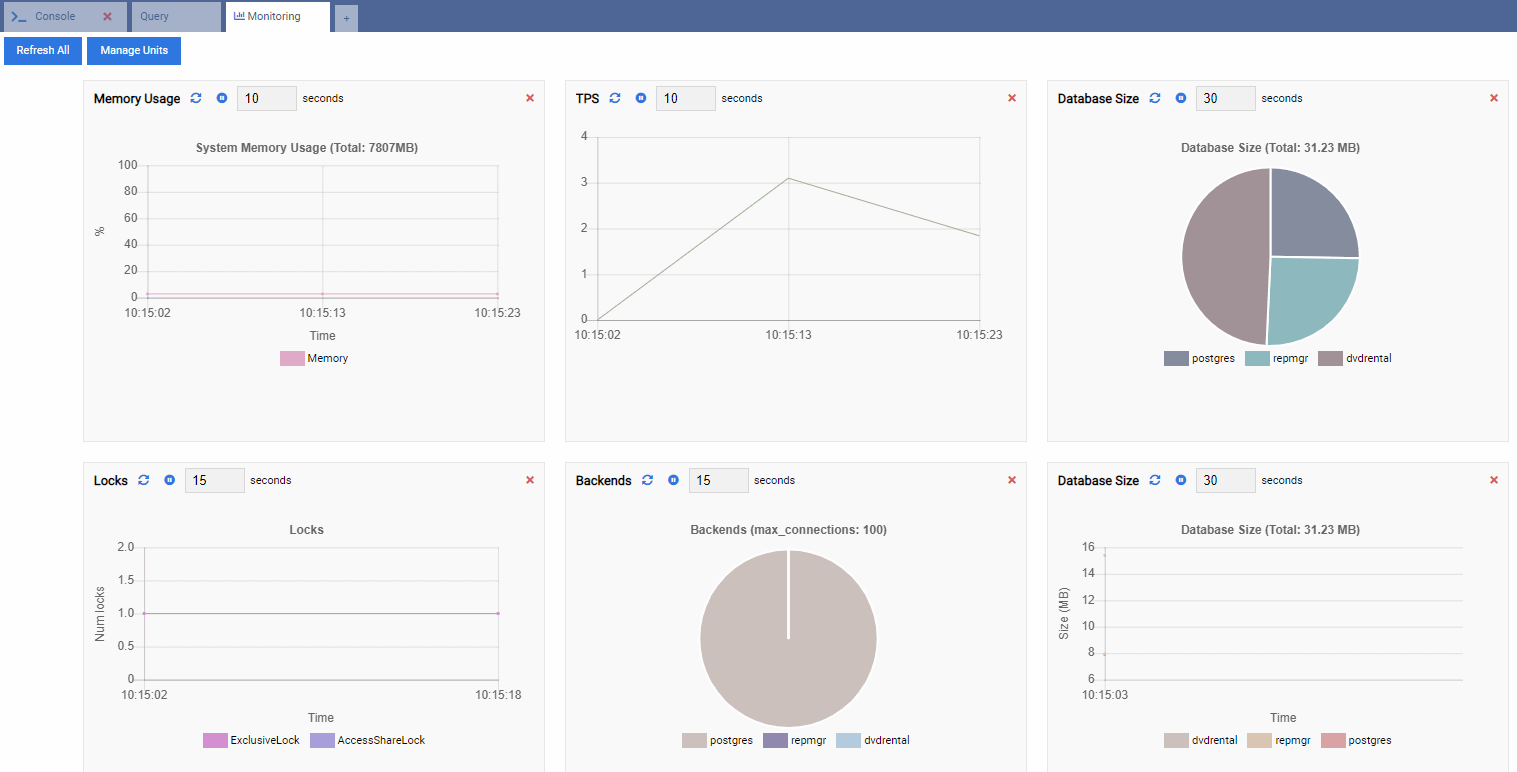Remove the Locks monitoring widget
This screenshot has height=772, width=1517.
529,480
